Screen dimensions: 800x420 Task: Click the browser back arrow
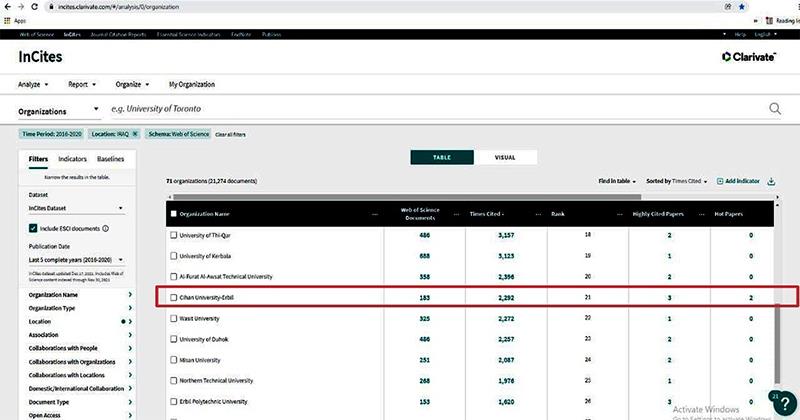(7, 7)
